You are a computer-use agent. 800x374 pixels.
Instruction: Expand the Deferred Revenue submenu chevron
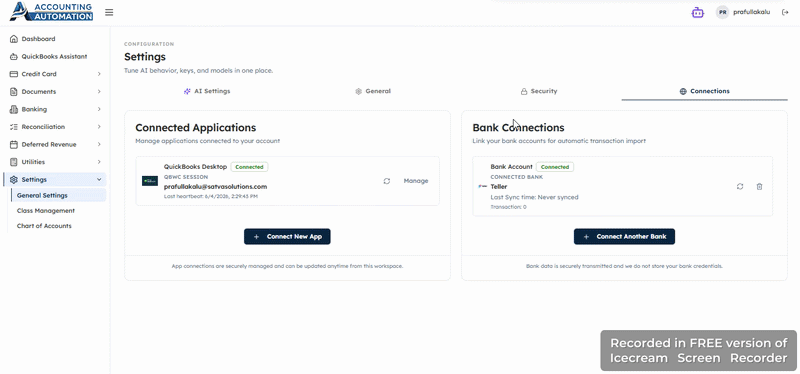(99, 144)
